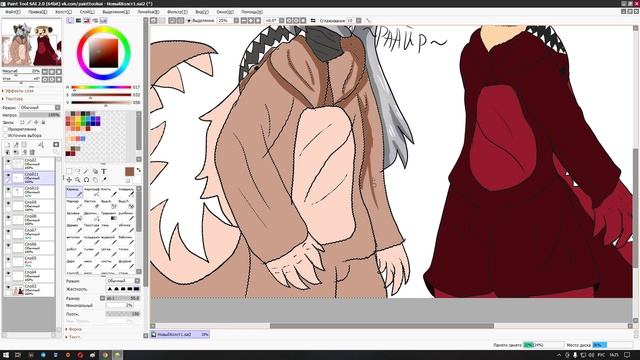Flip canvas view horizontally in toolbar
The width and height of the screenshot is (640, 360).
click(x=313, y=20)
